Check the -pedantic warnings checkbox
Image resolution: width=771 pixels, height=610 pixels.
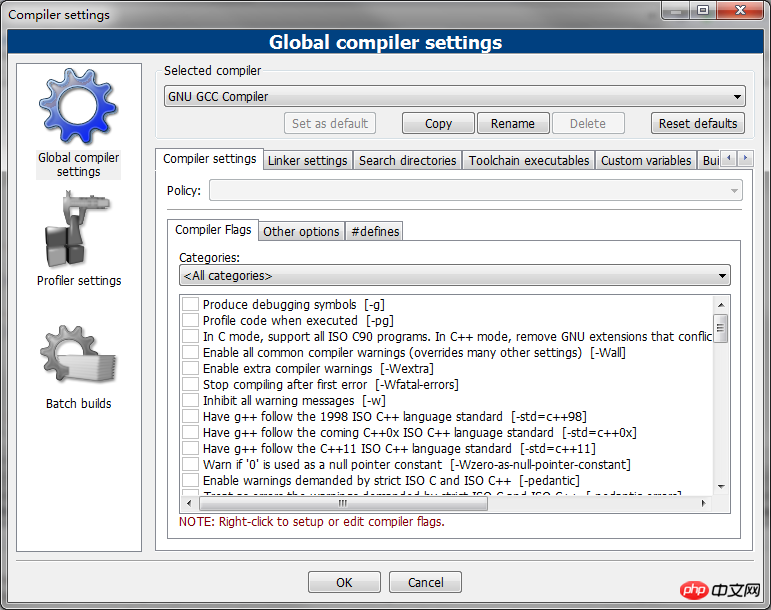click(x=190, y=480)
